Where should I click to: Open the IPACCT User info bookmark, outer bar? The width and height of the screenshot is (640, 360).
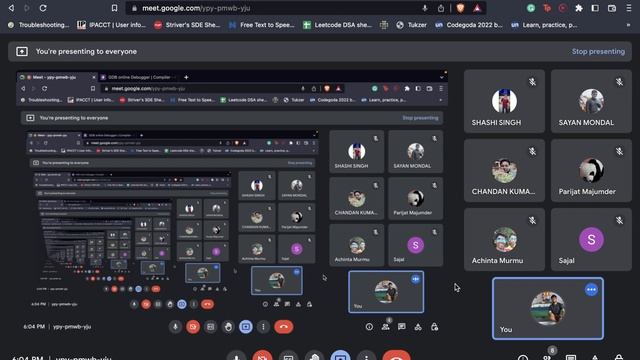coord(111,25)
